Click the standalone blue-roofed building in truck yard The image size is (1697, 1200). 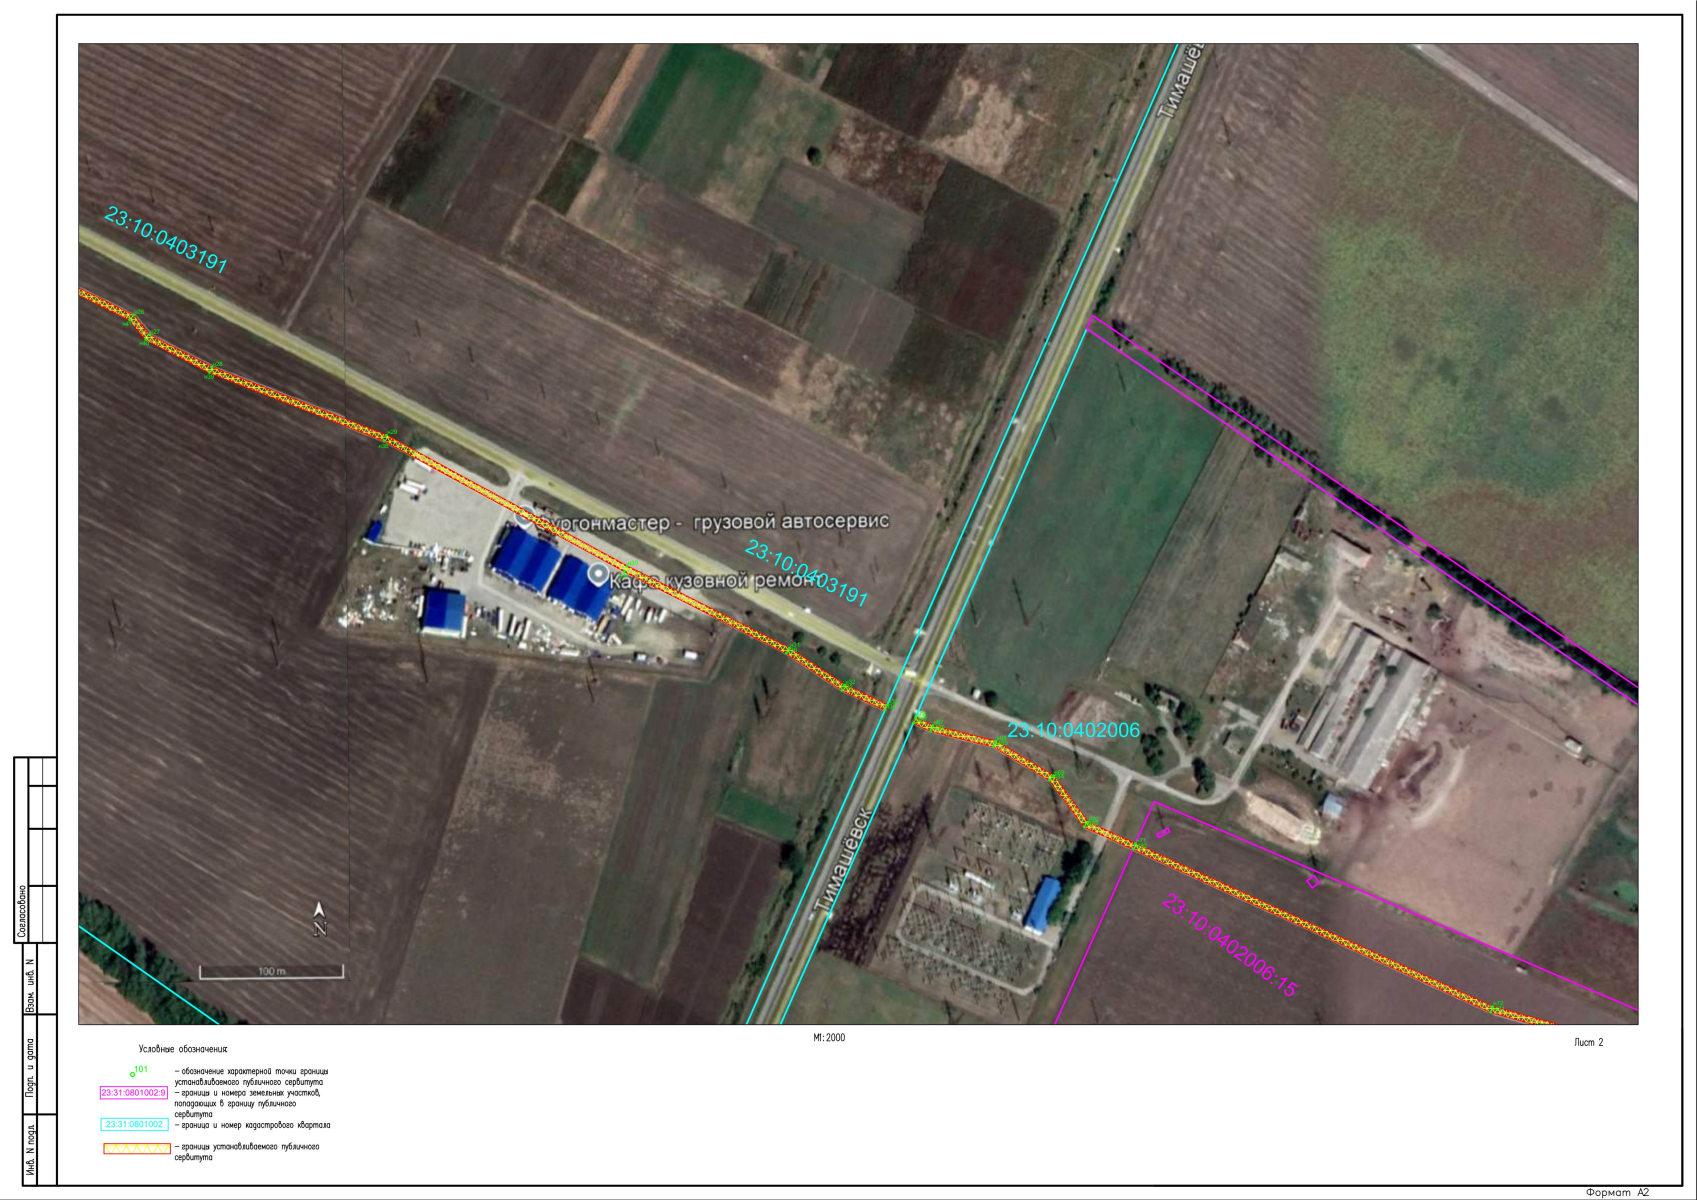pyautogui.click(x=443, y=611)
